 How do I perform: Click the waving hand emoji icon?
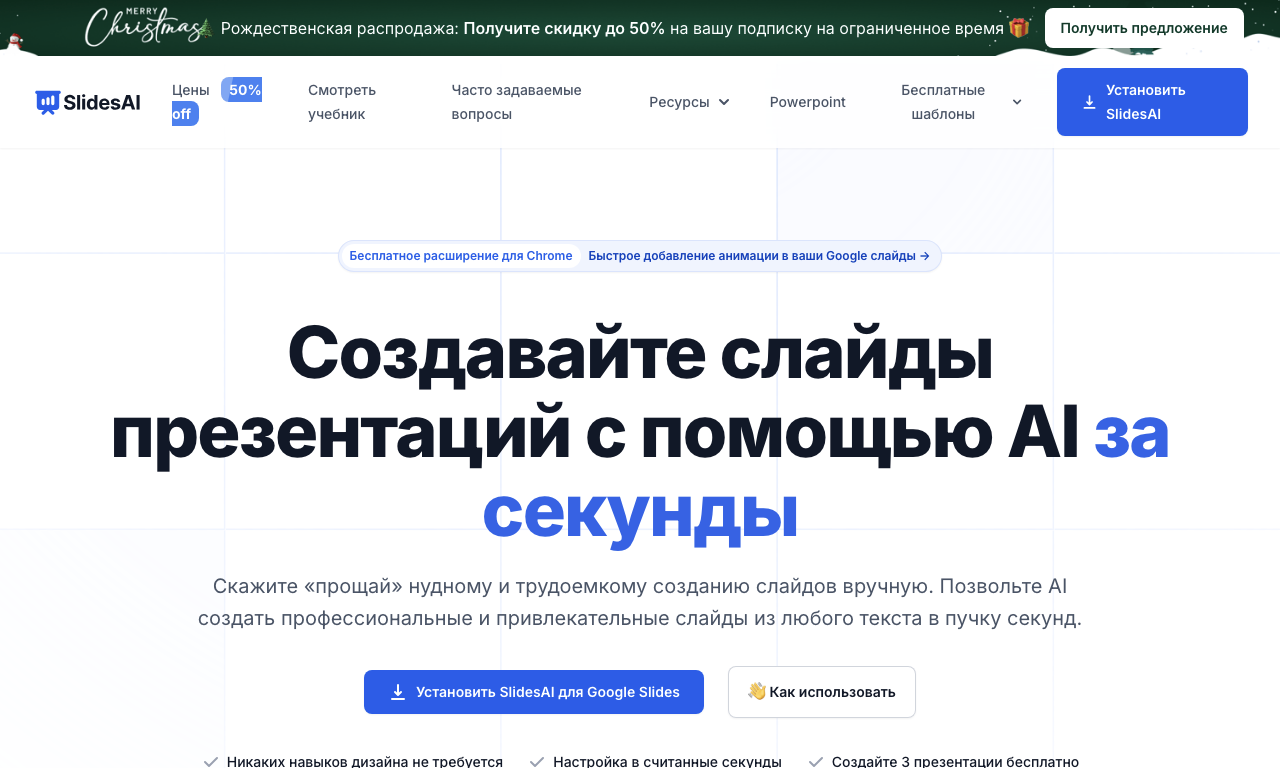pos(756,691)
